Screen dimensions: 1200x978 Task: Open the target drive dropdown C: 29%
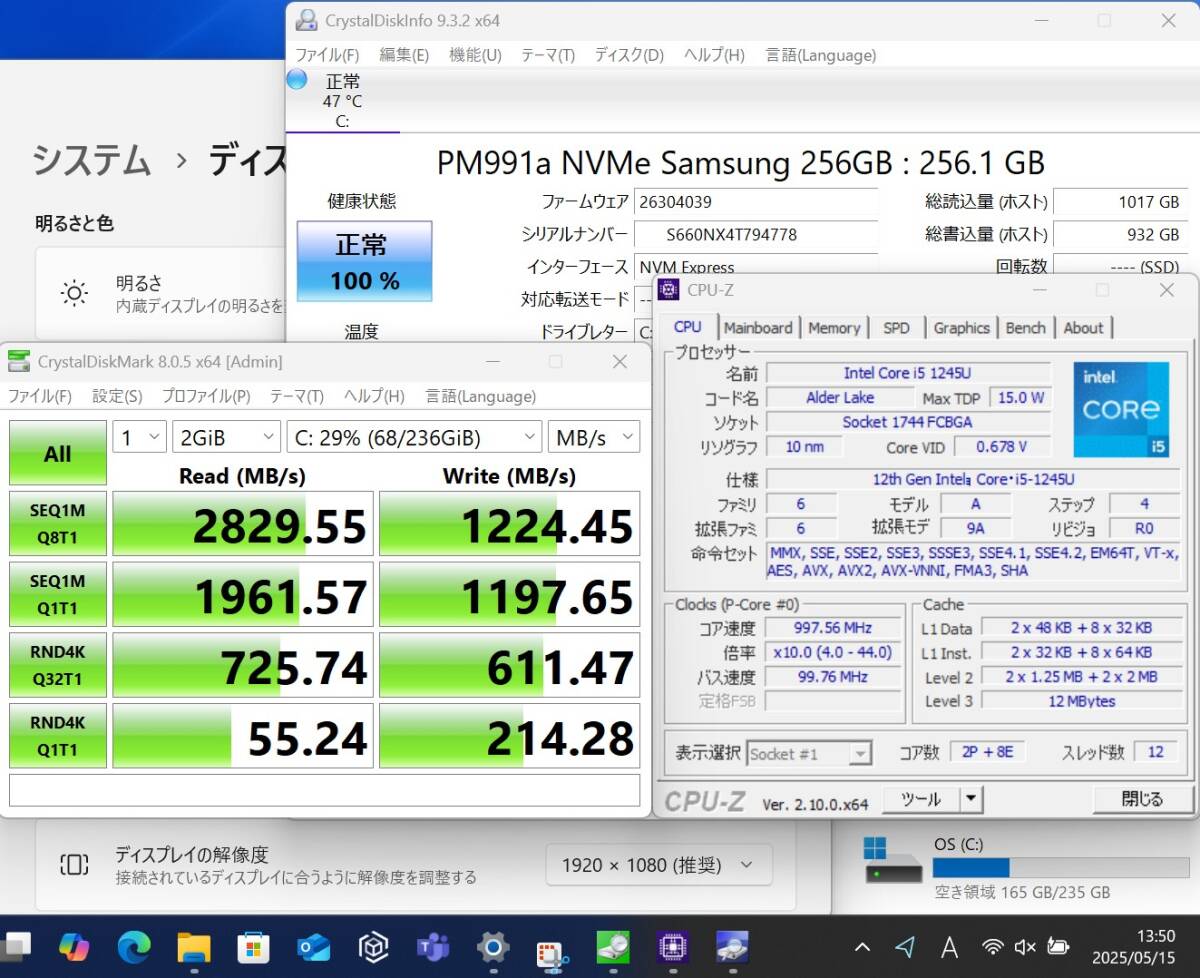click(x=414, y=437)
